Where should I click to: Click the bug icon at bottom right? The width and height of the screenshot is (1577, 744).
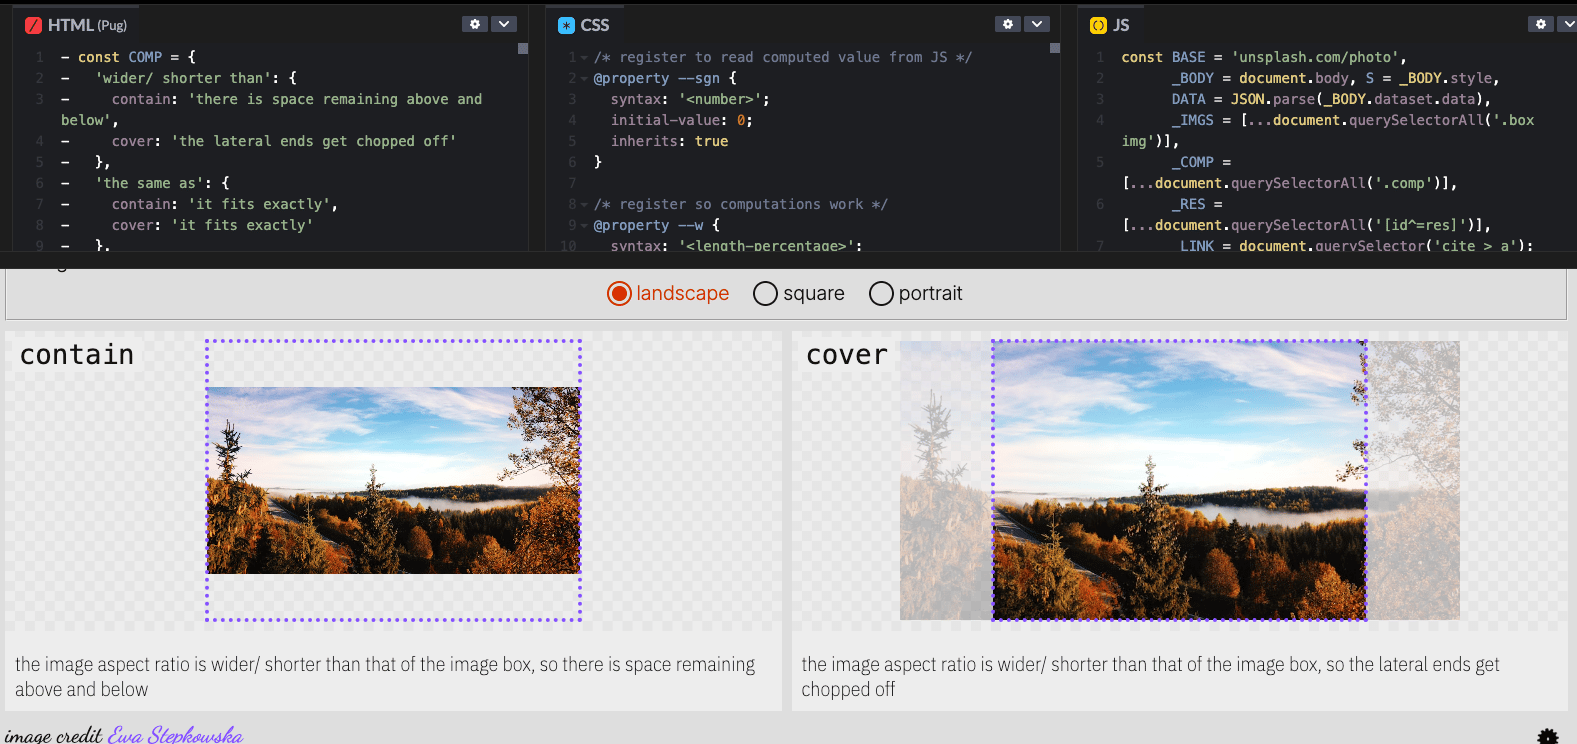pos(1548,737)
